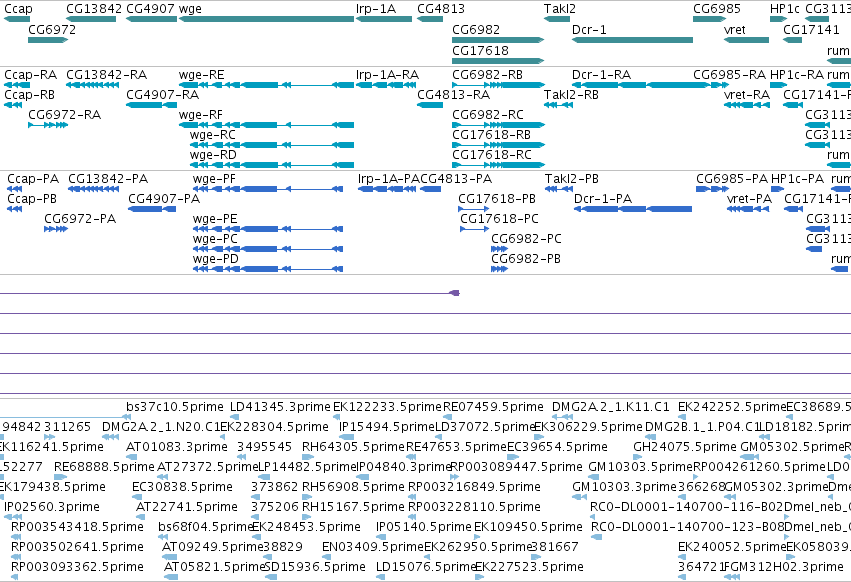Select transcript wge-RF
The image size is (851, 582).
point(266,125)
